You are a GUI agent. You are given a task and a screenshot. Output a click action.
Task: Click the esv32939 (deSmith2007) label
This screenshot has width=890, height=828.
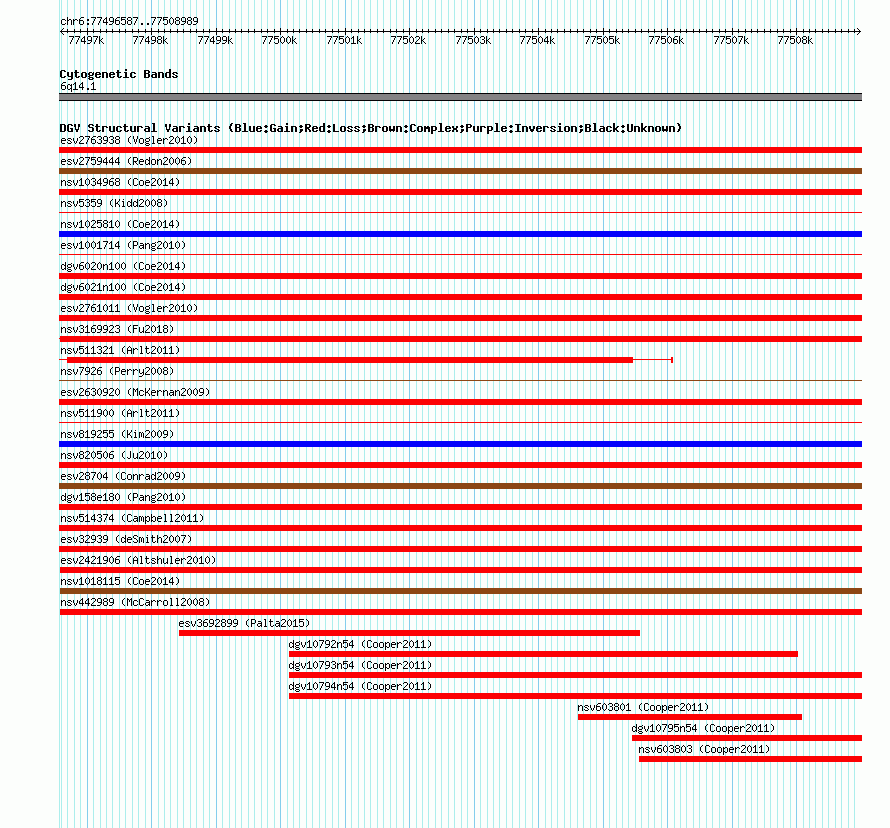[126, 539]
